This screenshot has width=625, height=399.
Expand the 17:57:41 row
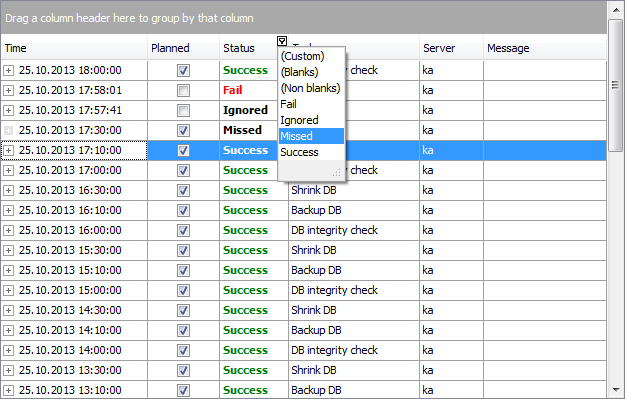(x=8, y=110)
